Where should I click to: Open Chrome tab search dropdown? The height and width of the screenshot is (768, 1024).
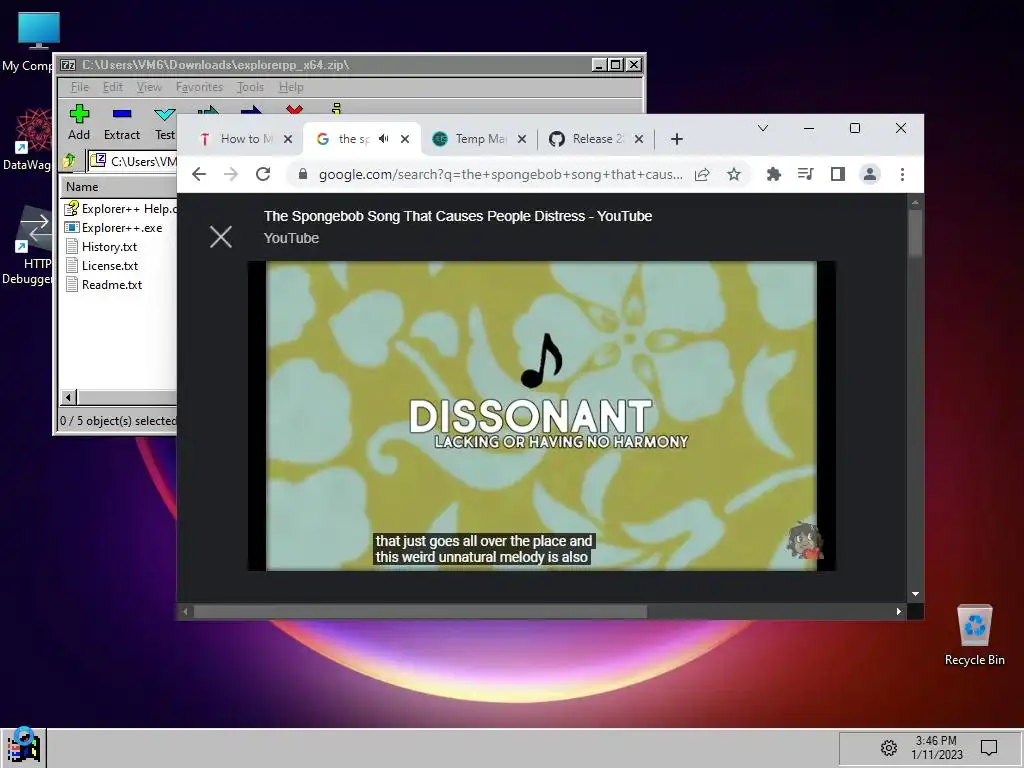click(x=763, y=128)
